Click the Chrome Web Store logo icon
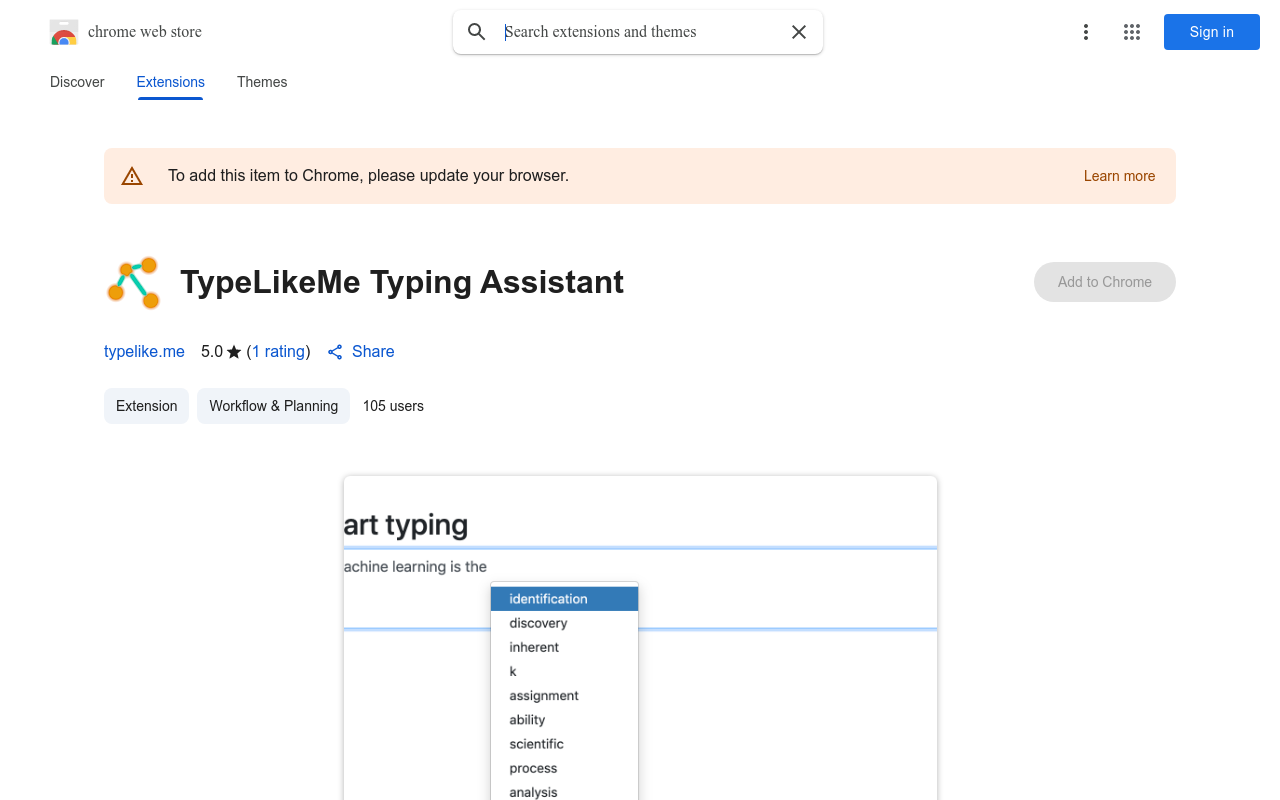 64,32
